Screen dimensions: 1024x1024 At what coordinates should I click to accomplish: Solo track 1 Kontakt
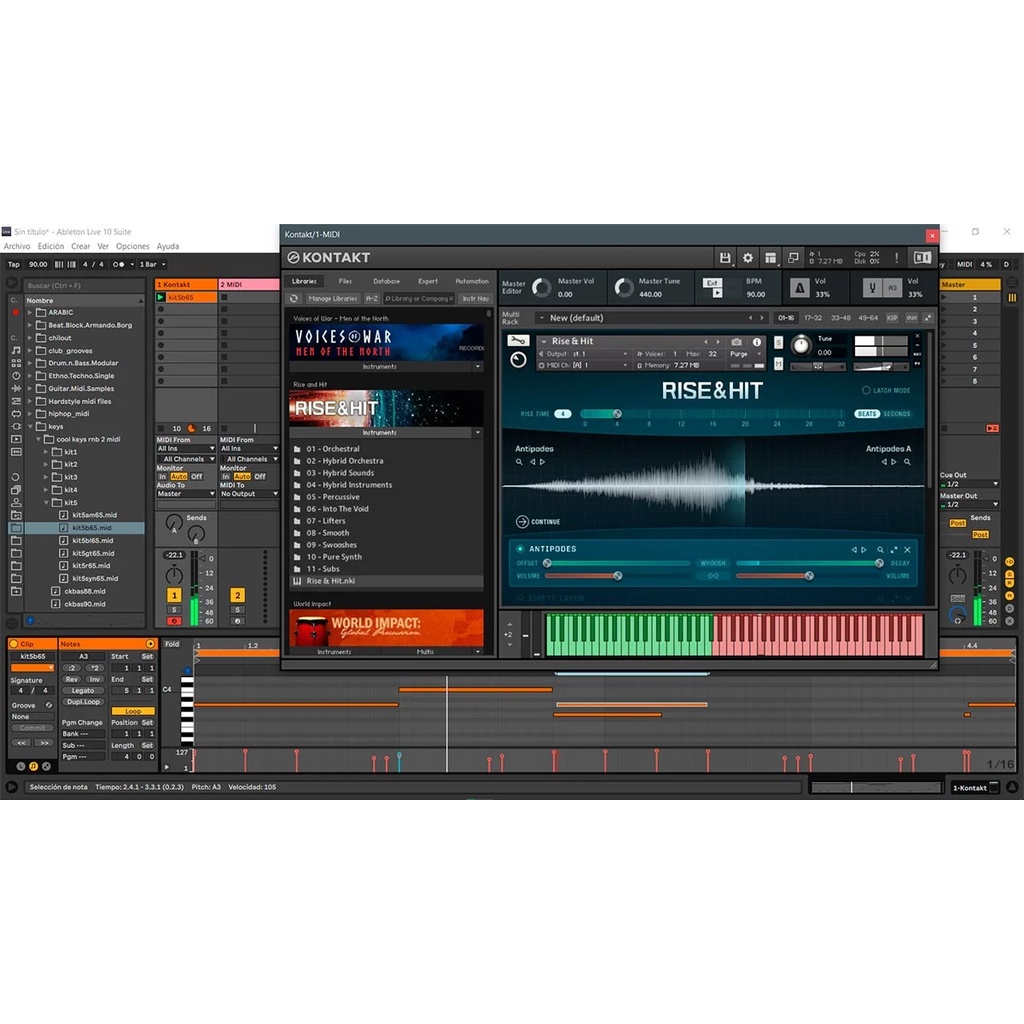click(174, 609)
